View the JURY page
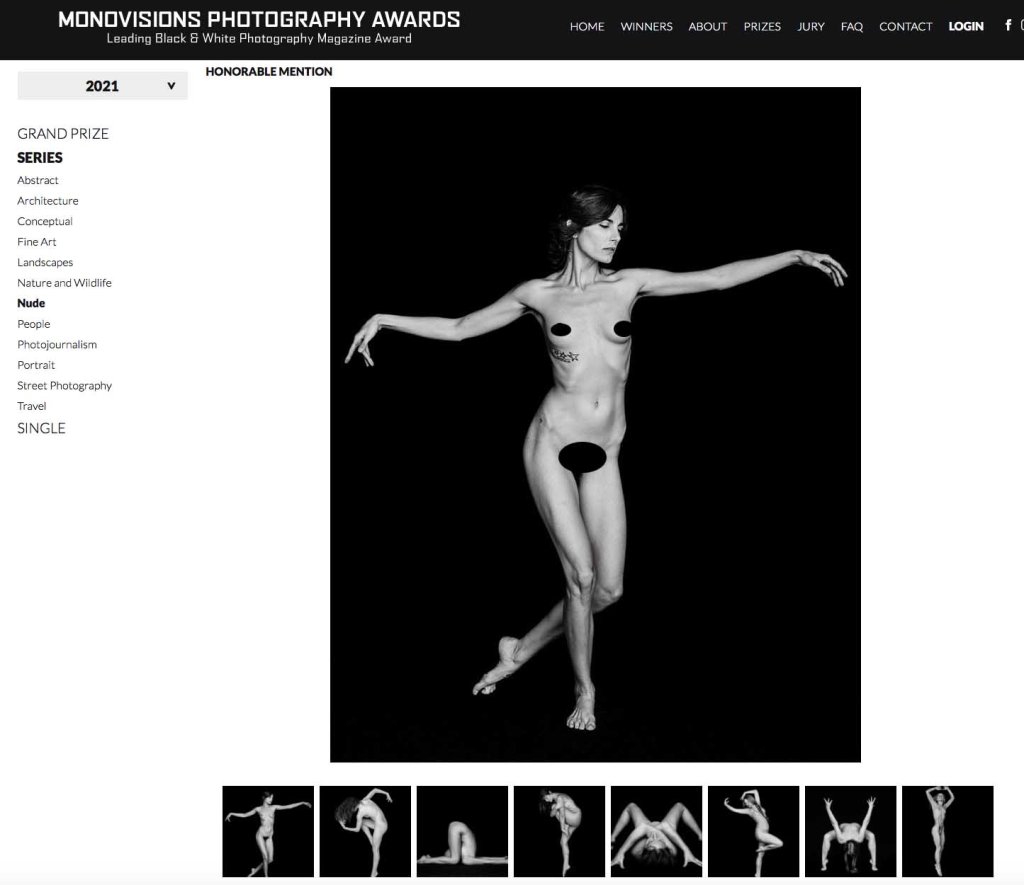Image resolution: width=1024 pixels, height=885 pixels. pos(810,27)
